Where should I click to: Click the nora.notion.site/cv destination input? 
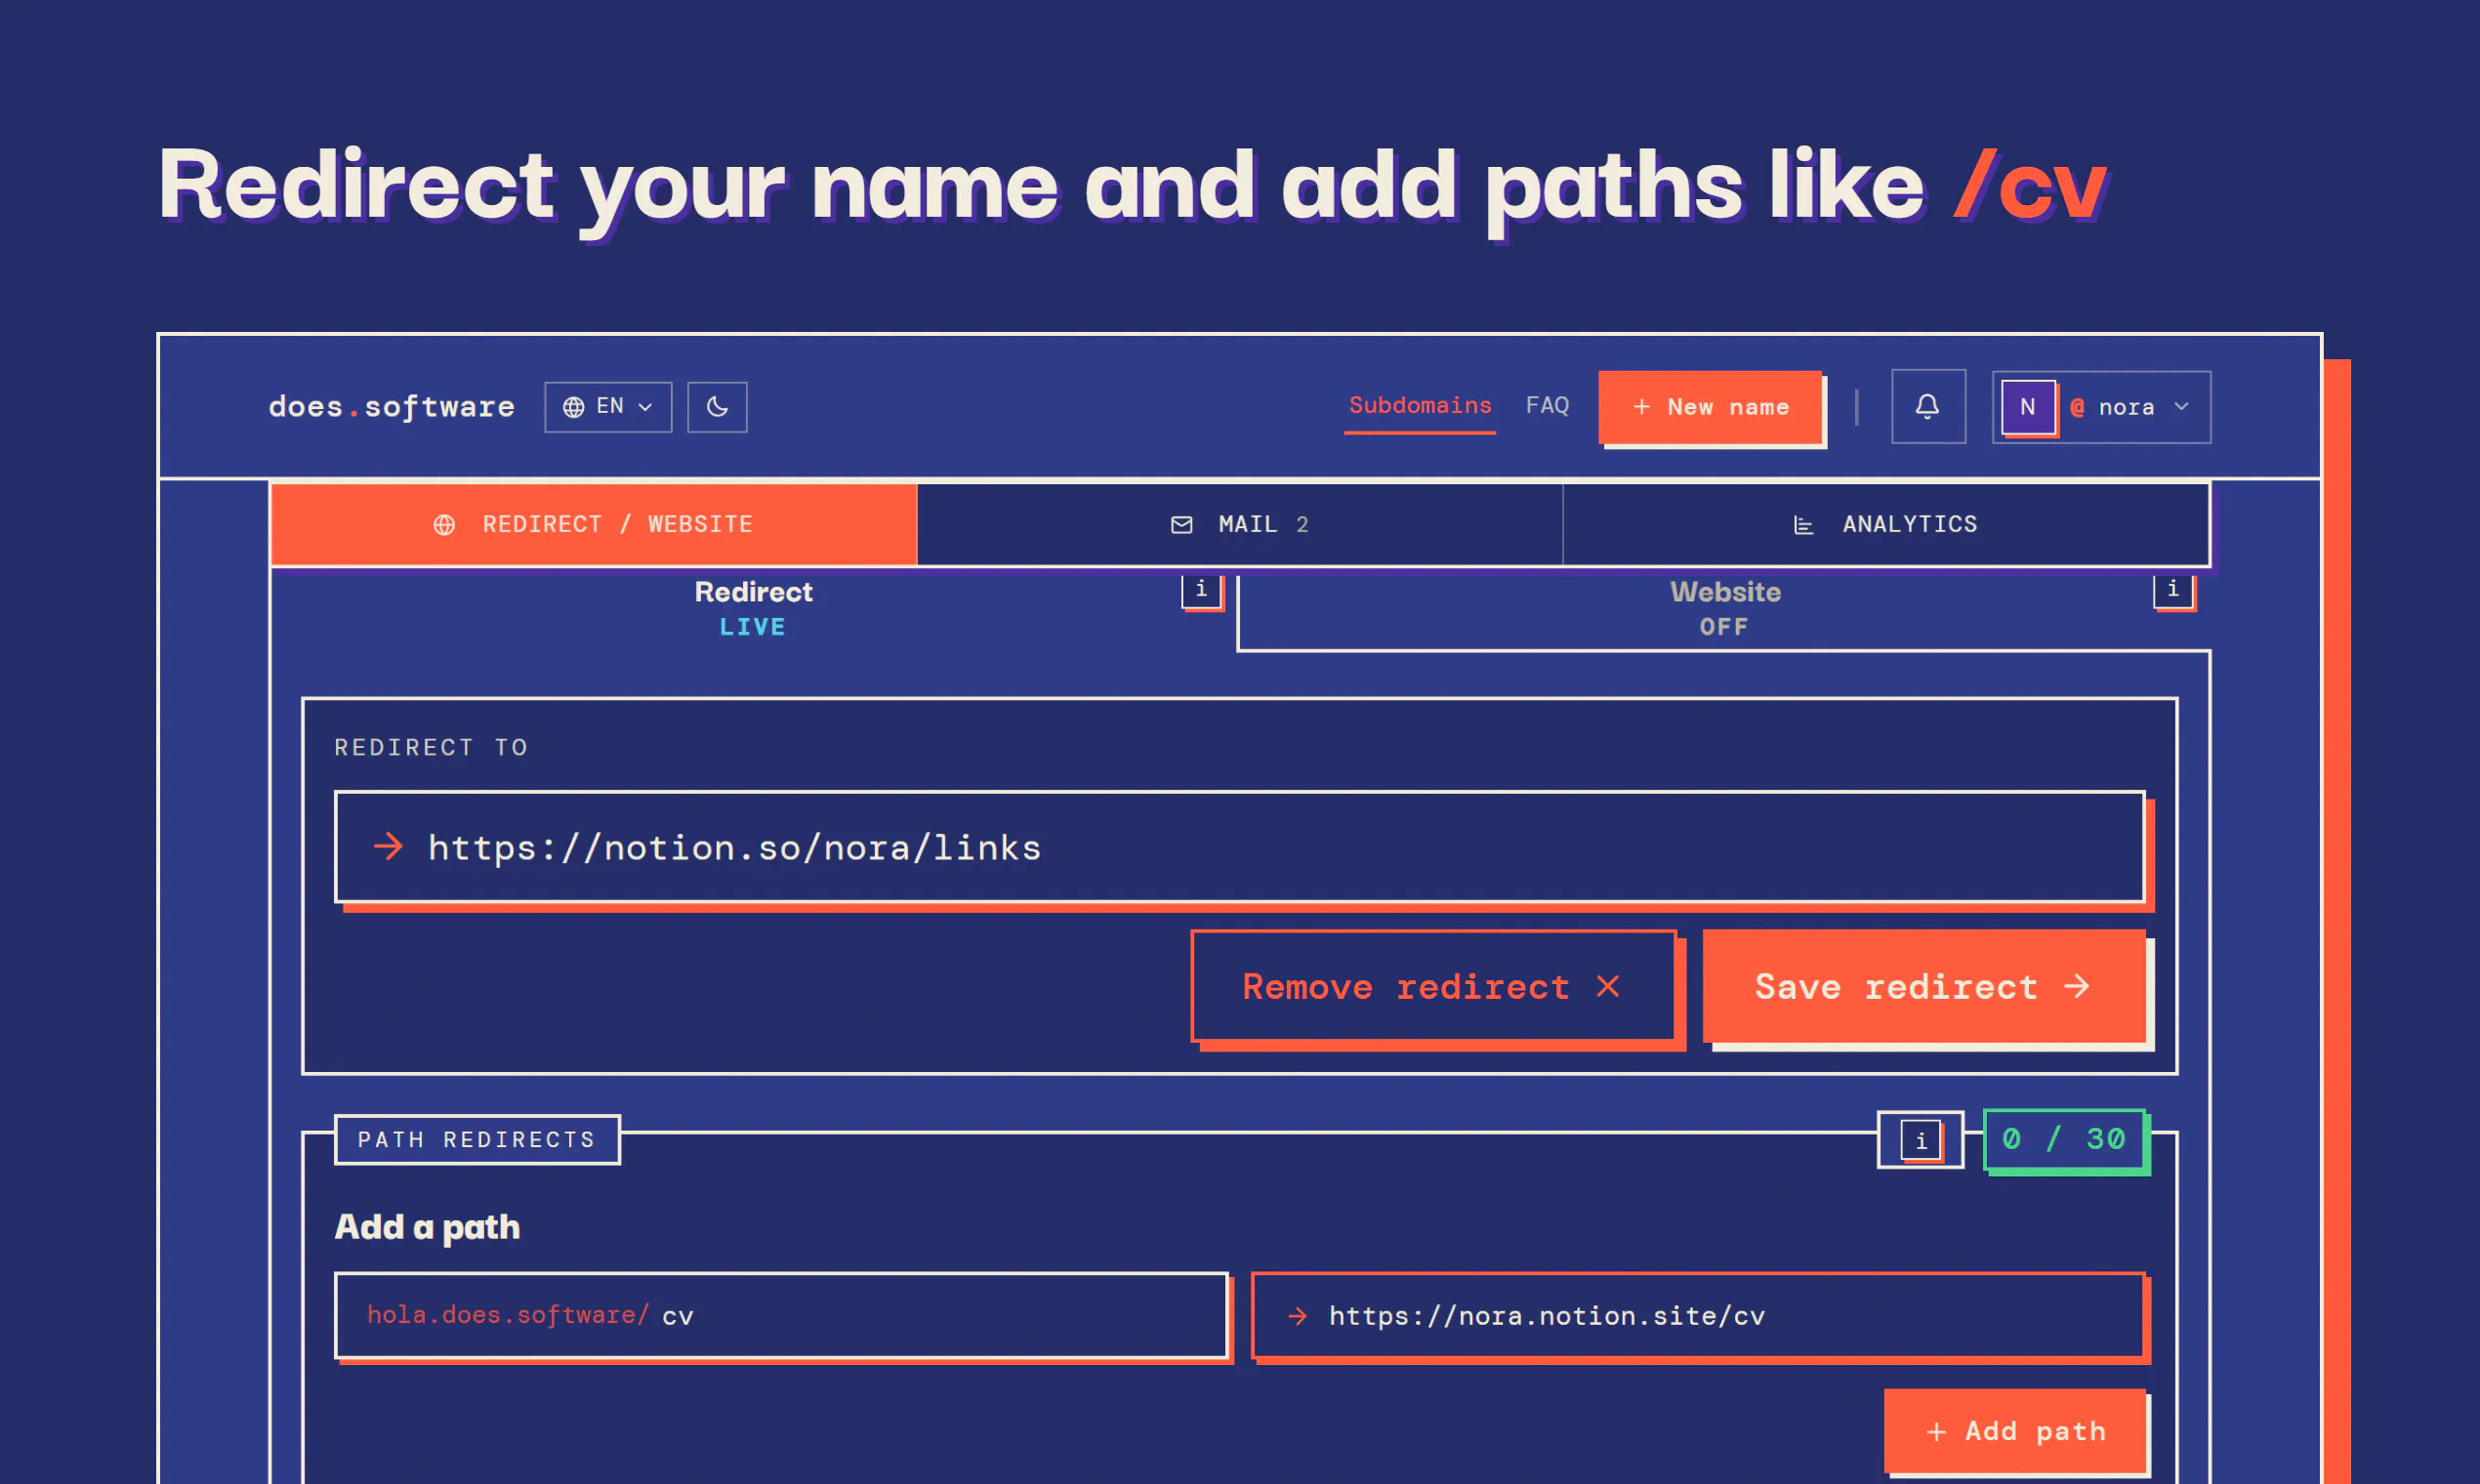pos(1698,1316)
